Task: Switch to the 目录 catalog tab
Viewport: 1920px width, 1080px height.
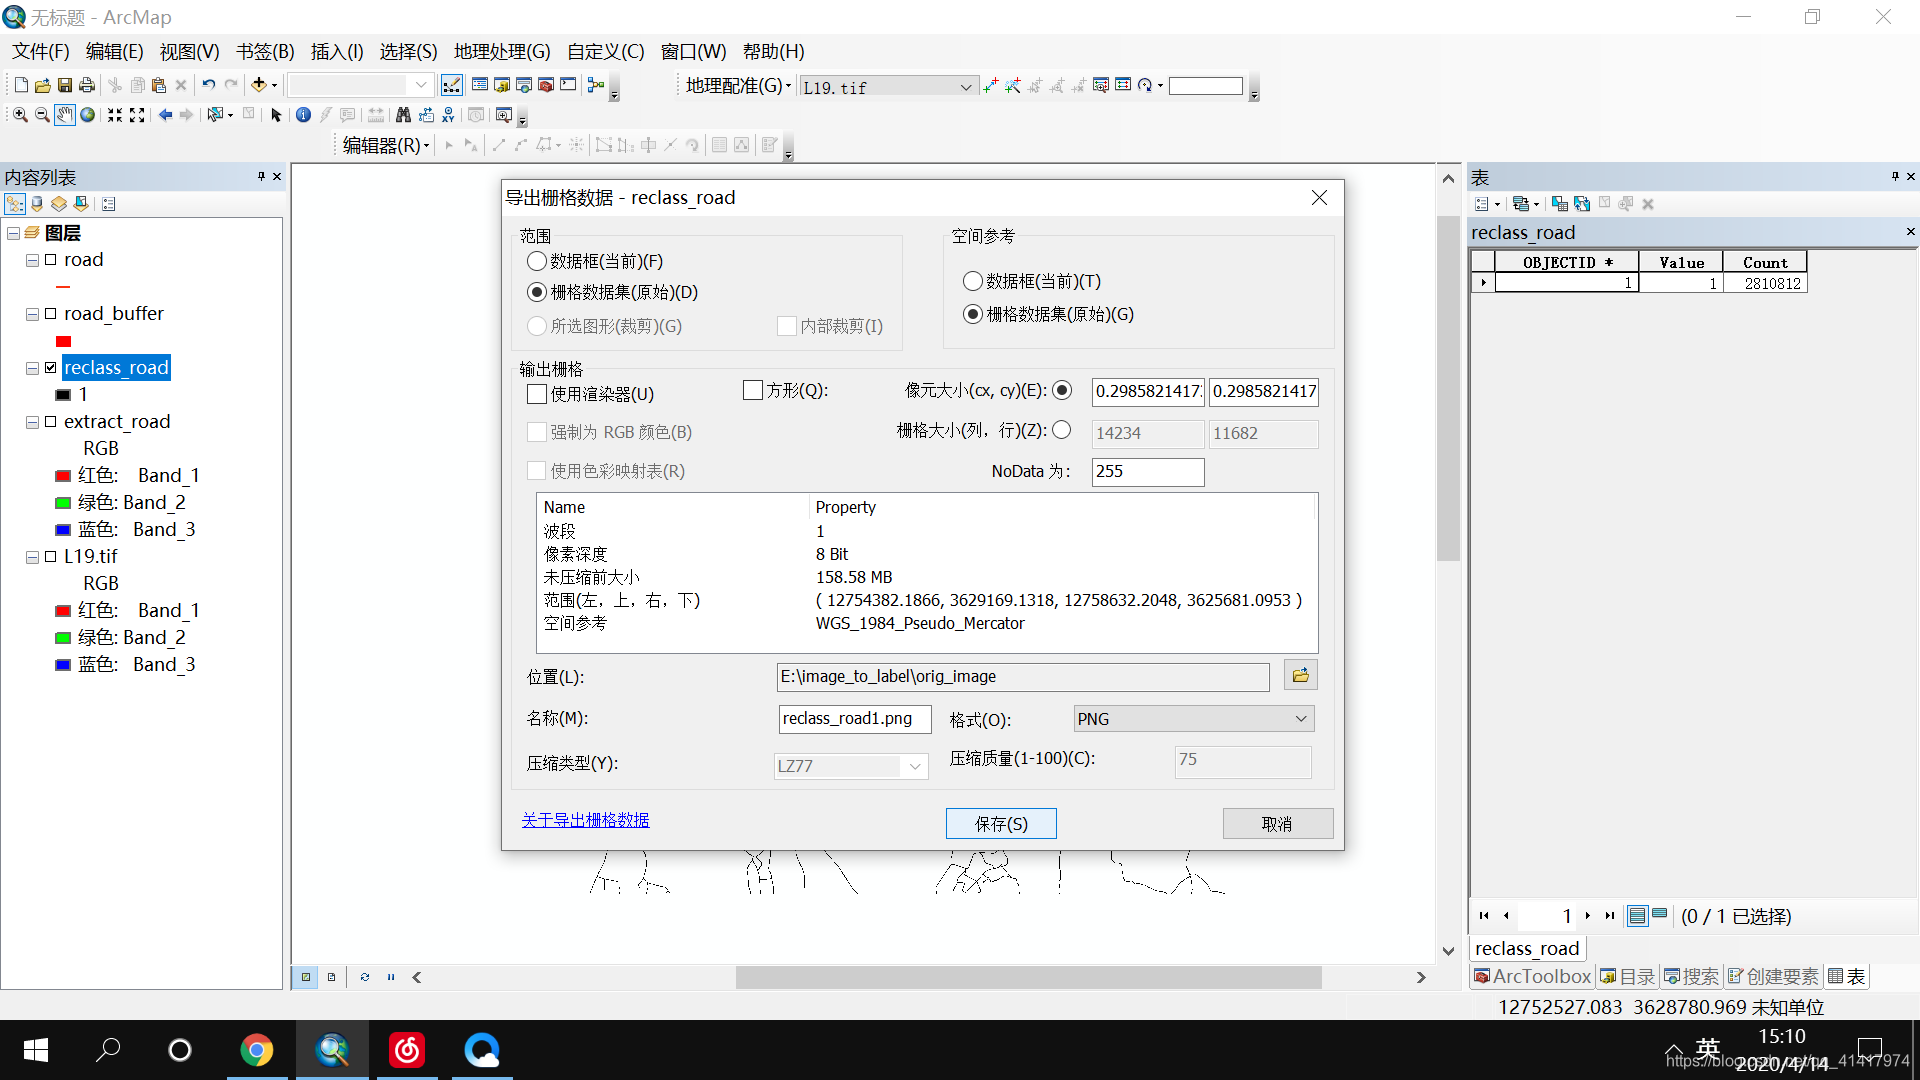Action: (x=1627, y=977)
